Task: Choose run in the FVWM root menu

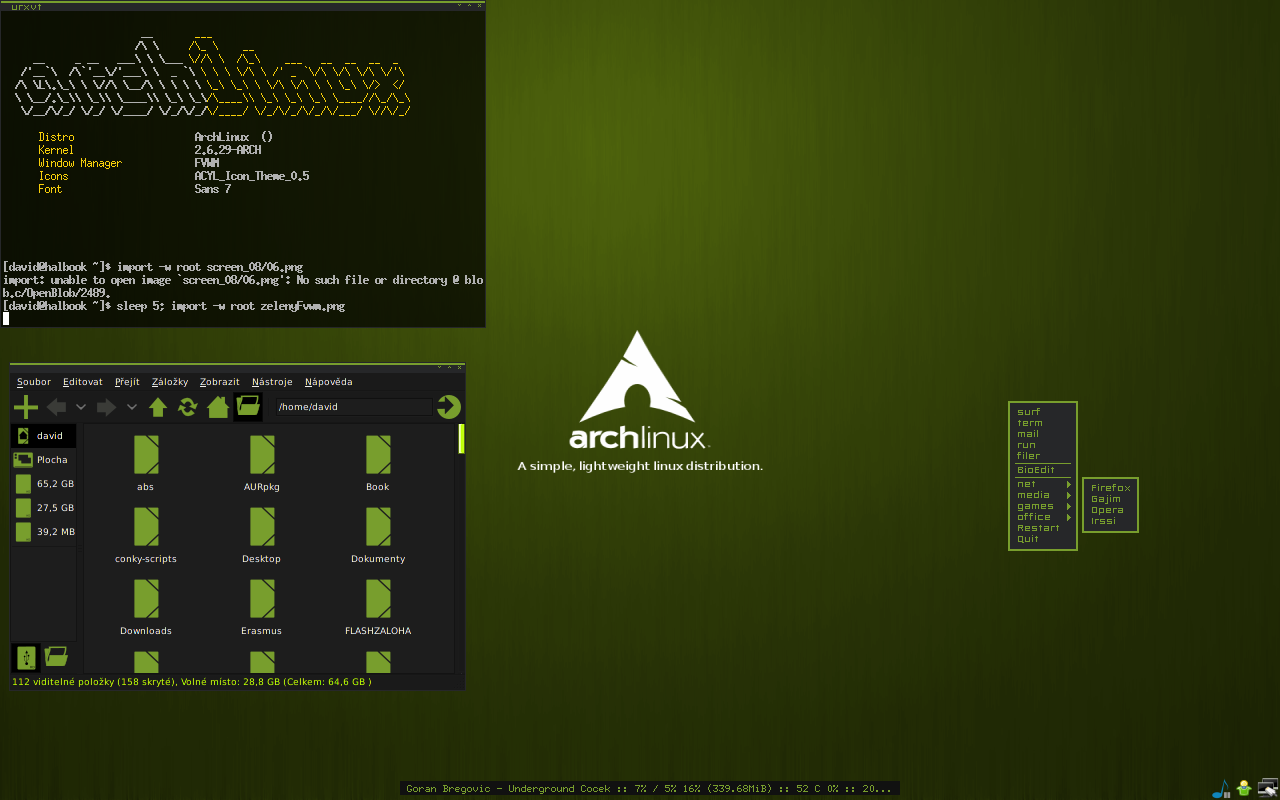Action: tap(1027, 445)
